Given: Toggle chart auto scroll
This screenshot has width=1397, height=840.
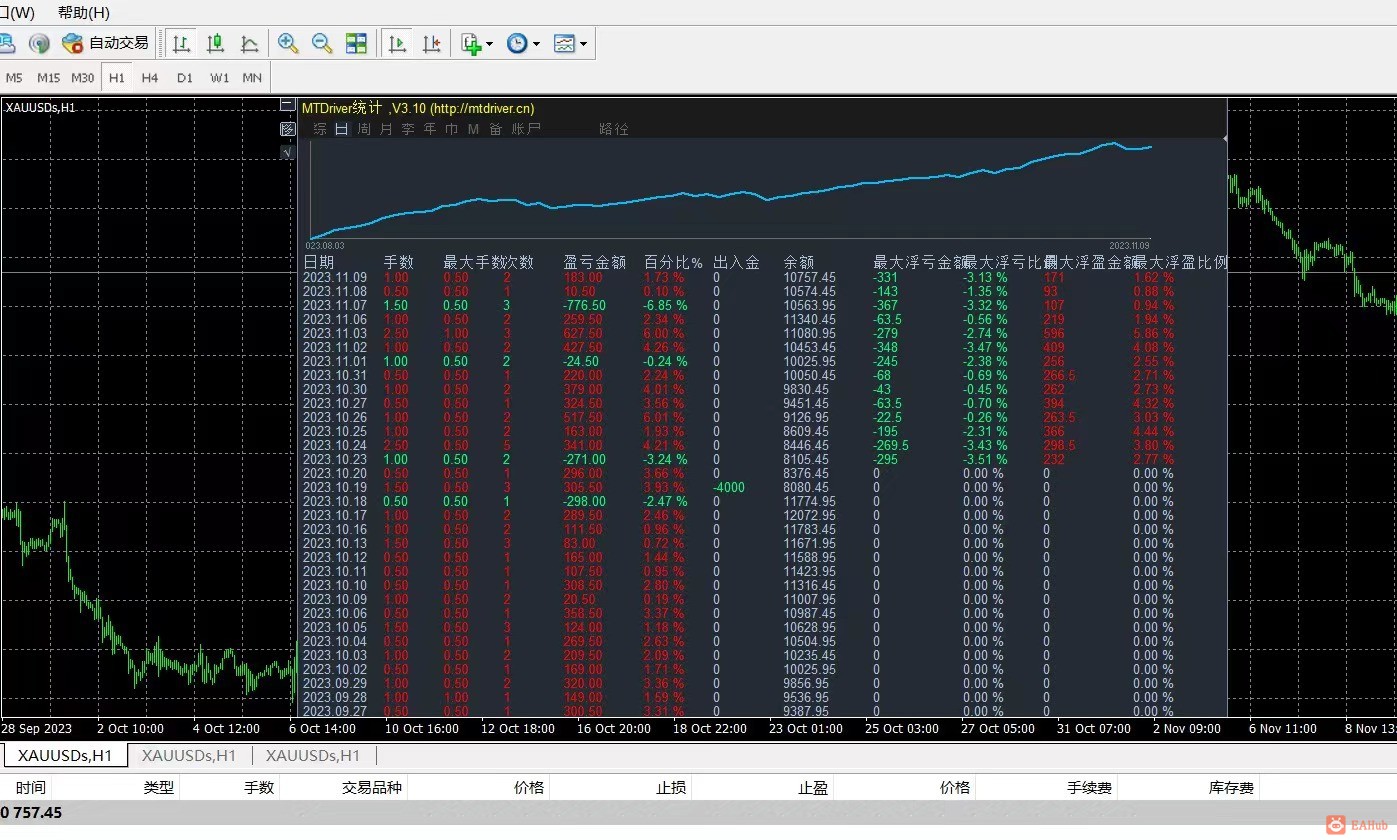Looking at the screenshot, I should coord(397,43).
